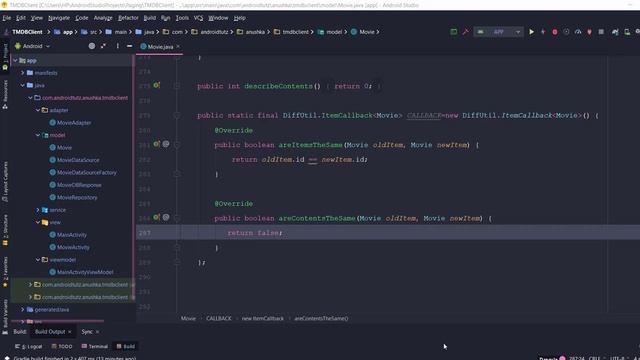This screenshot has height=360, width=640.
Task: Collapse the adapter package
Action: [x=38, y=110]
